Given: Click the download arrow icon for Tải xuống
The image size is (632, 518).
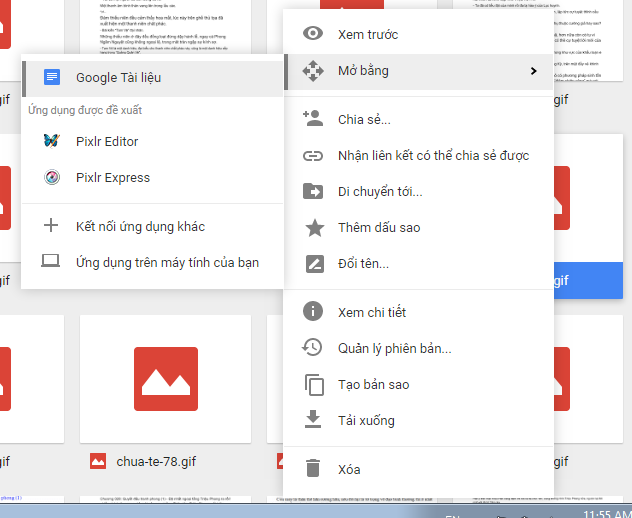Looking at the screenshot, I should 314,420.
